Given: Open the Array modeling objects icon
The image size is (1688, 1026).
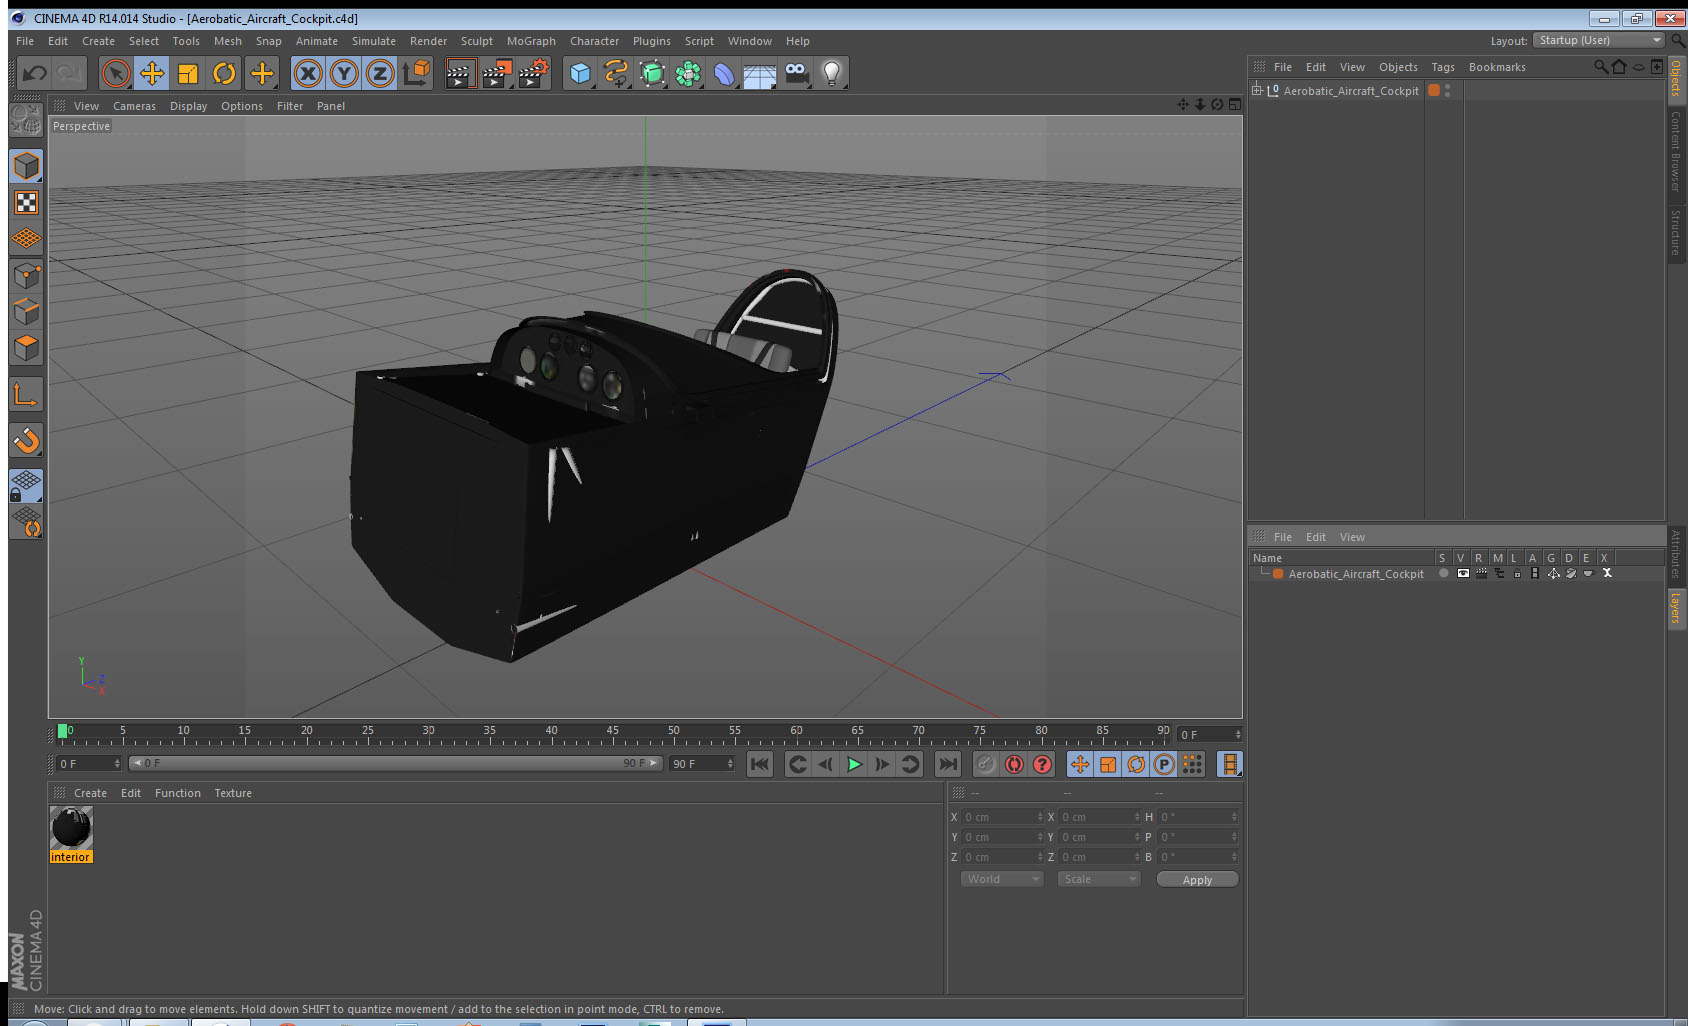Looking at the screenshot, I should pos(688,73).
